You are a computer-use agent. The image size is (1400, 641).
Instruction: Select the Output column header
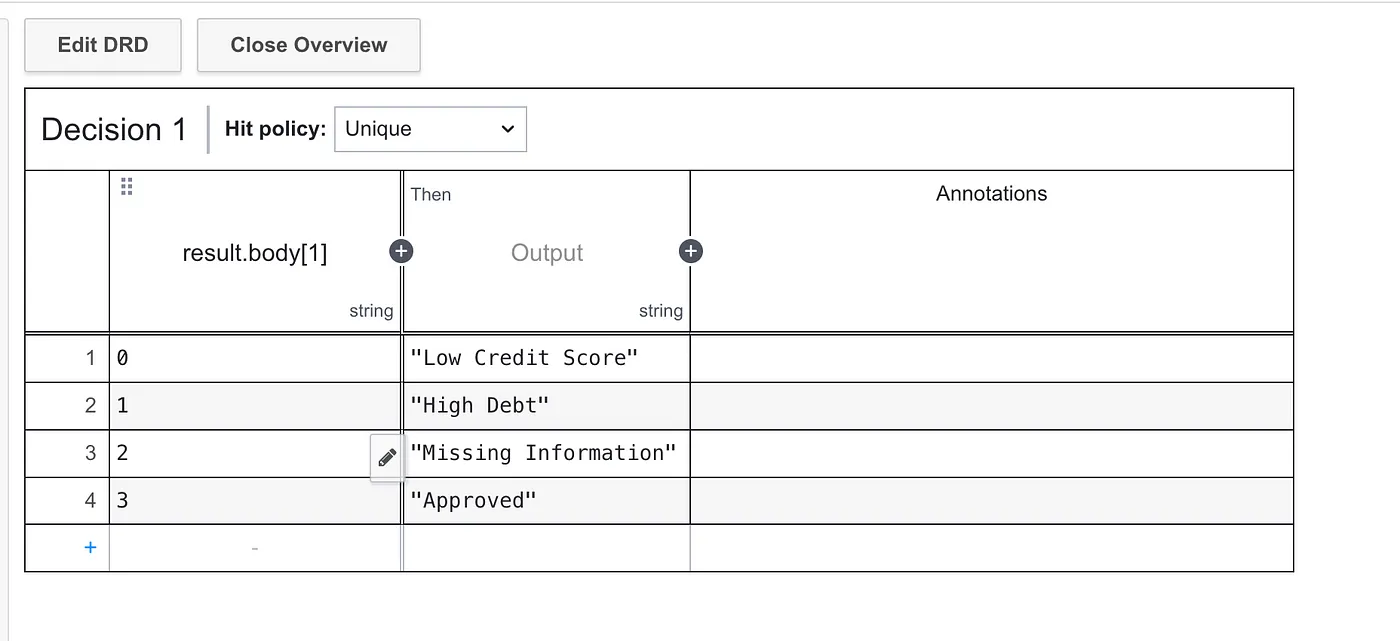pyautogui.click(x=546, y=251)
